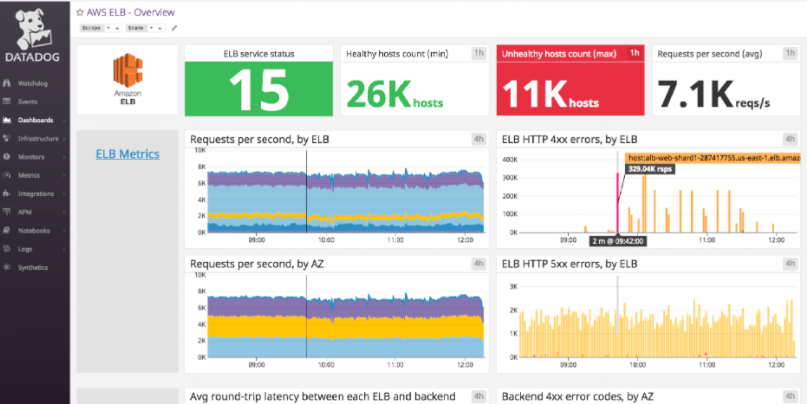This screenshot has width=807, height=404.
Task: Click the 1h badge on Unhealthy hosts count
Action: [x=635, y=53]
